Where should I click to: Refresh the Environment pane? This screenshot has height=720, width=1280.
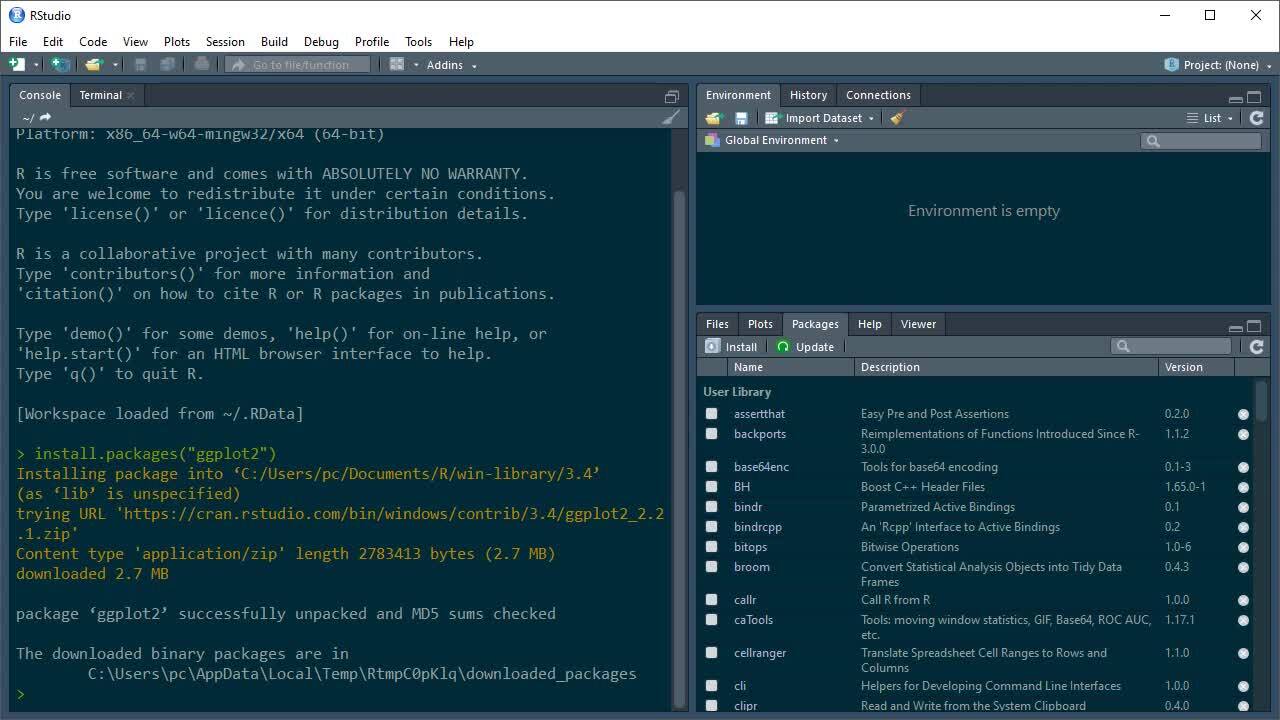[1257, 118]
